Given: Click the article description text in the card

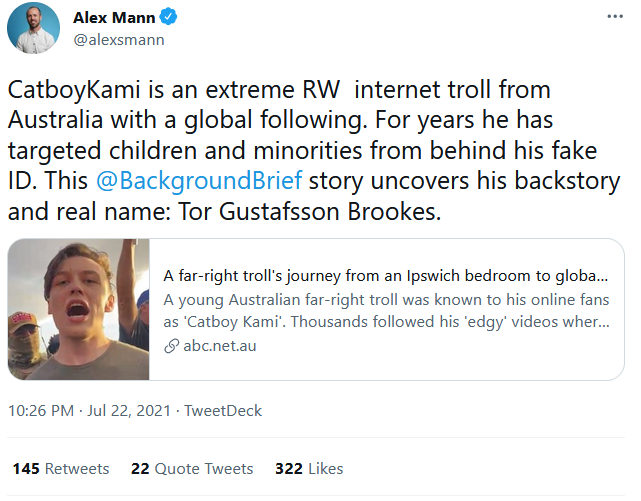Looking at the screenshot, I should (386, 310).
